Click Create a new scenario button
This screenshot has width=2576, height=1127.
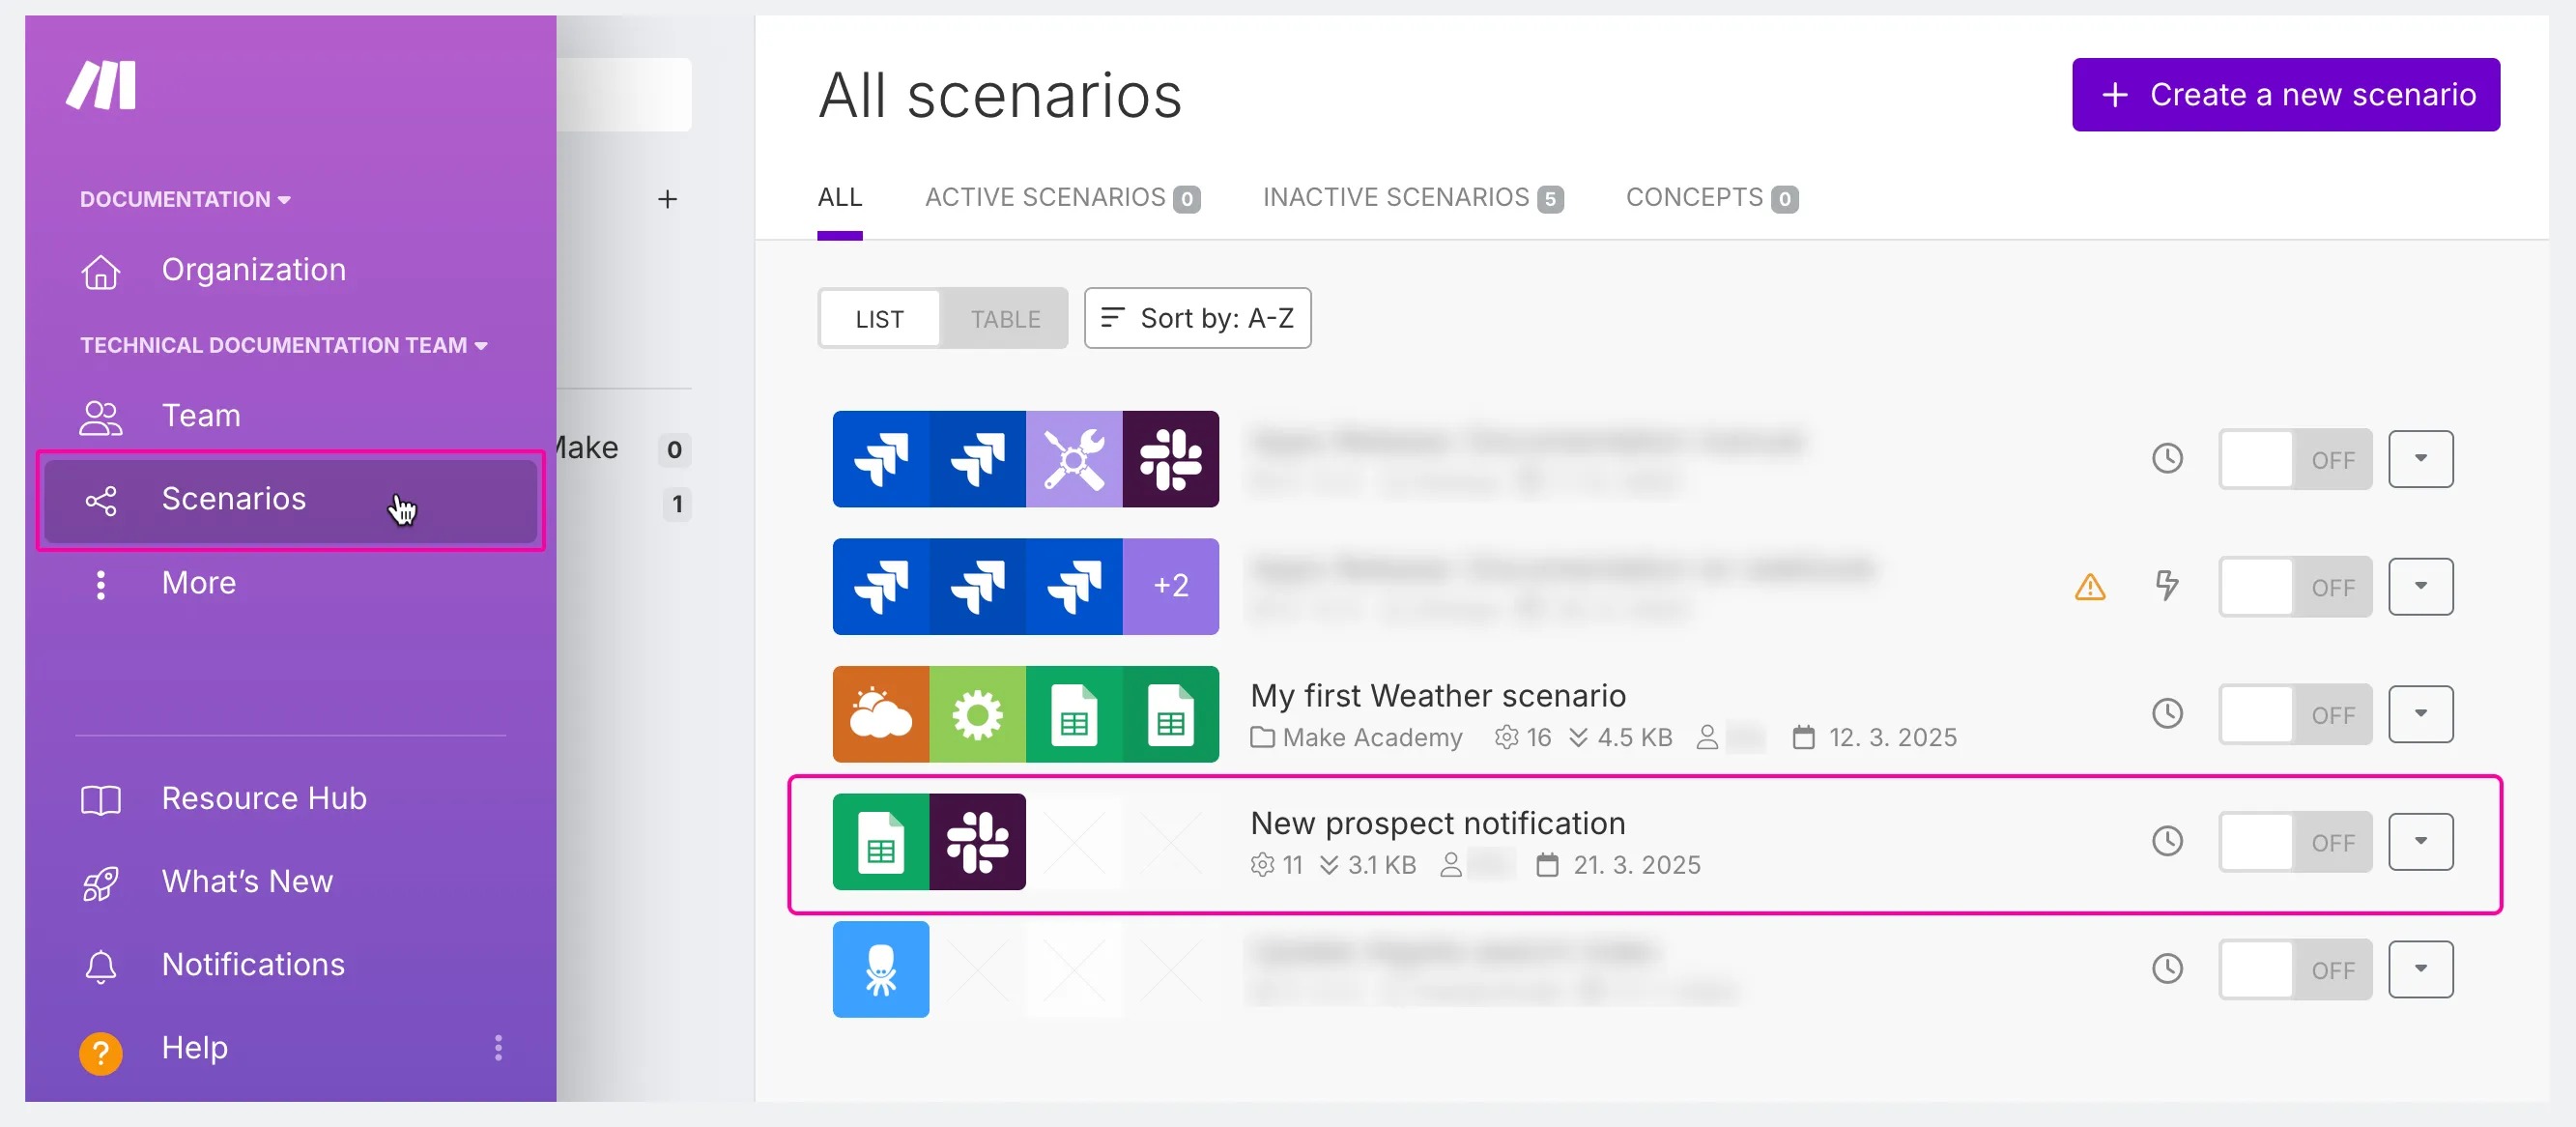click(2285, 94)
